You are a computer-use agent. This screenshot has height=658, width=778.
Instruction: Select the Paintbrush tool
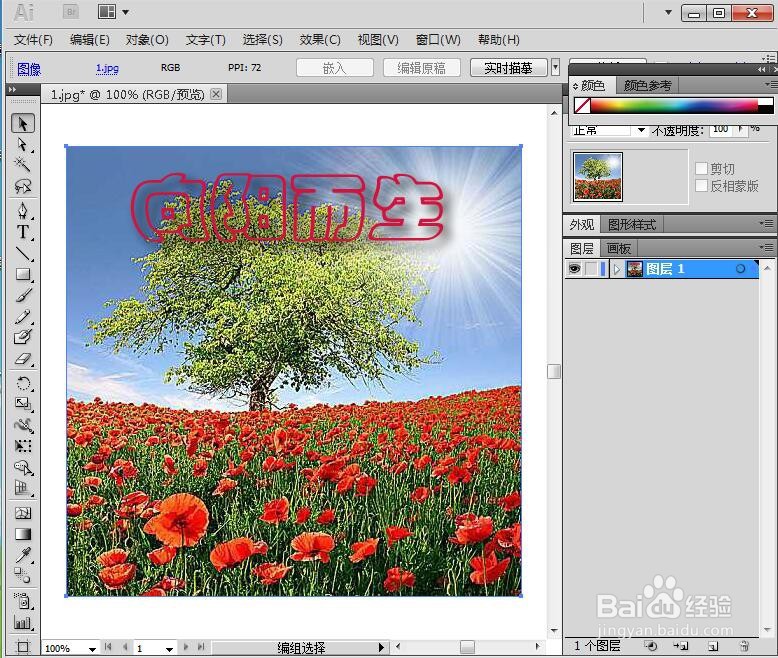(x=23, y=295)
